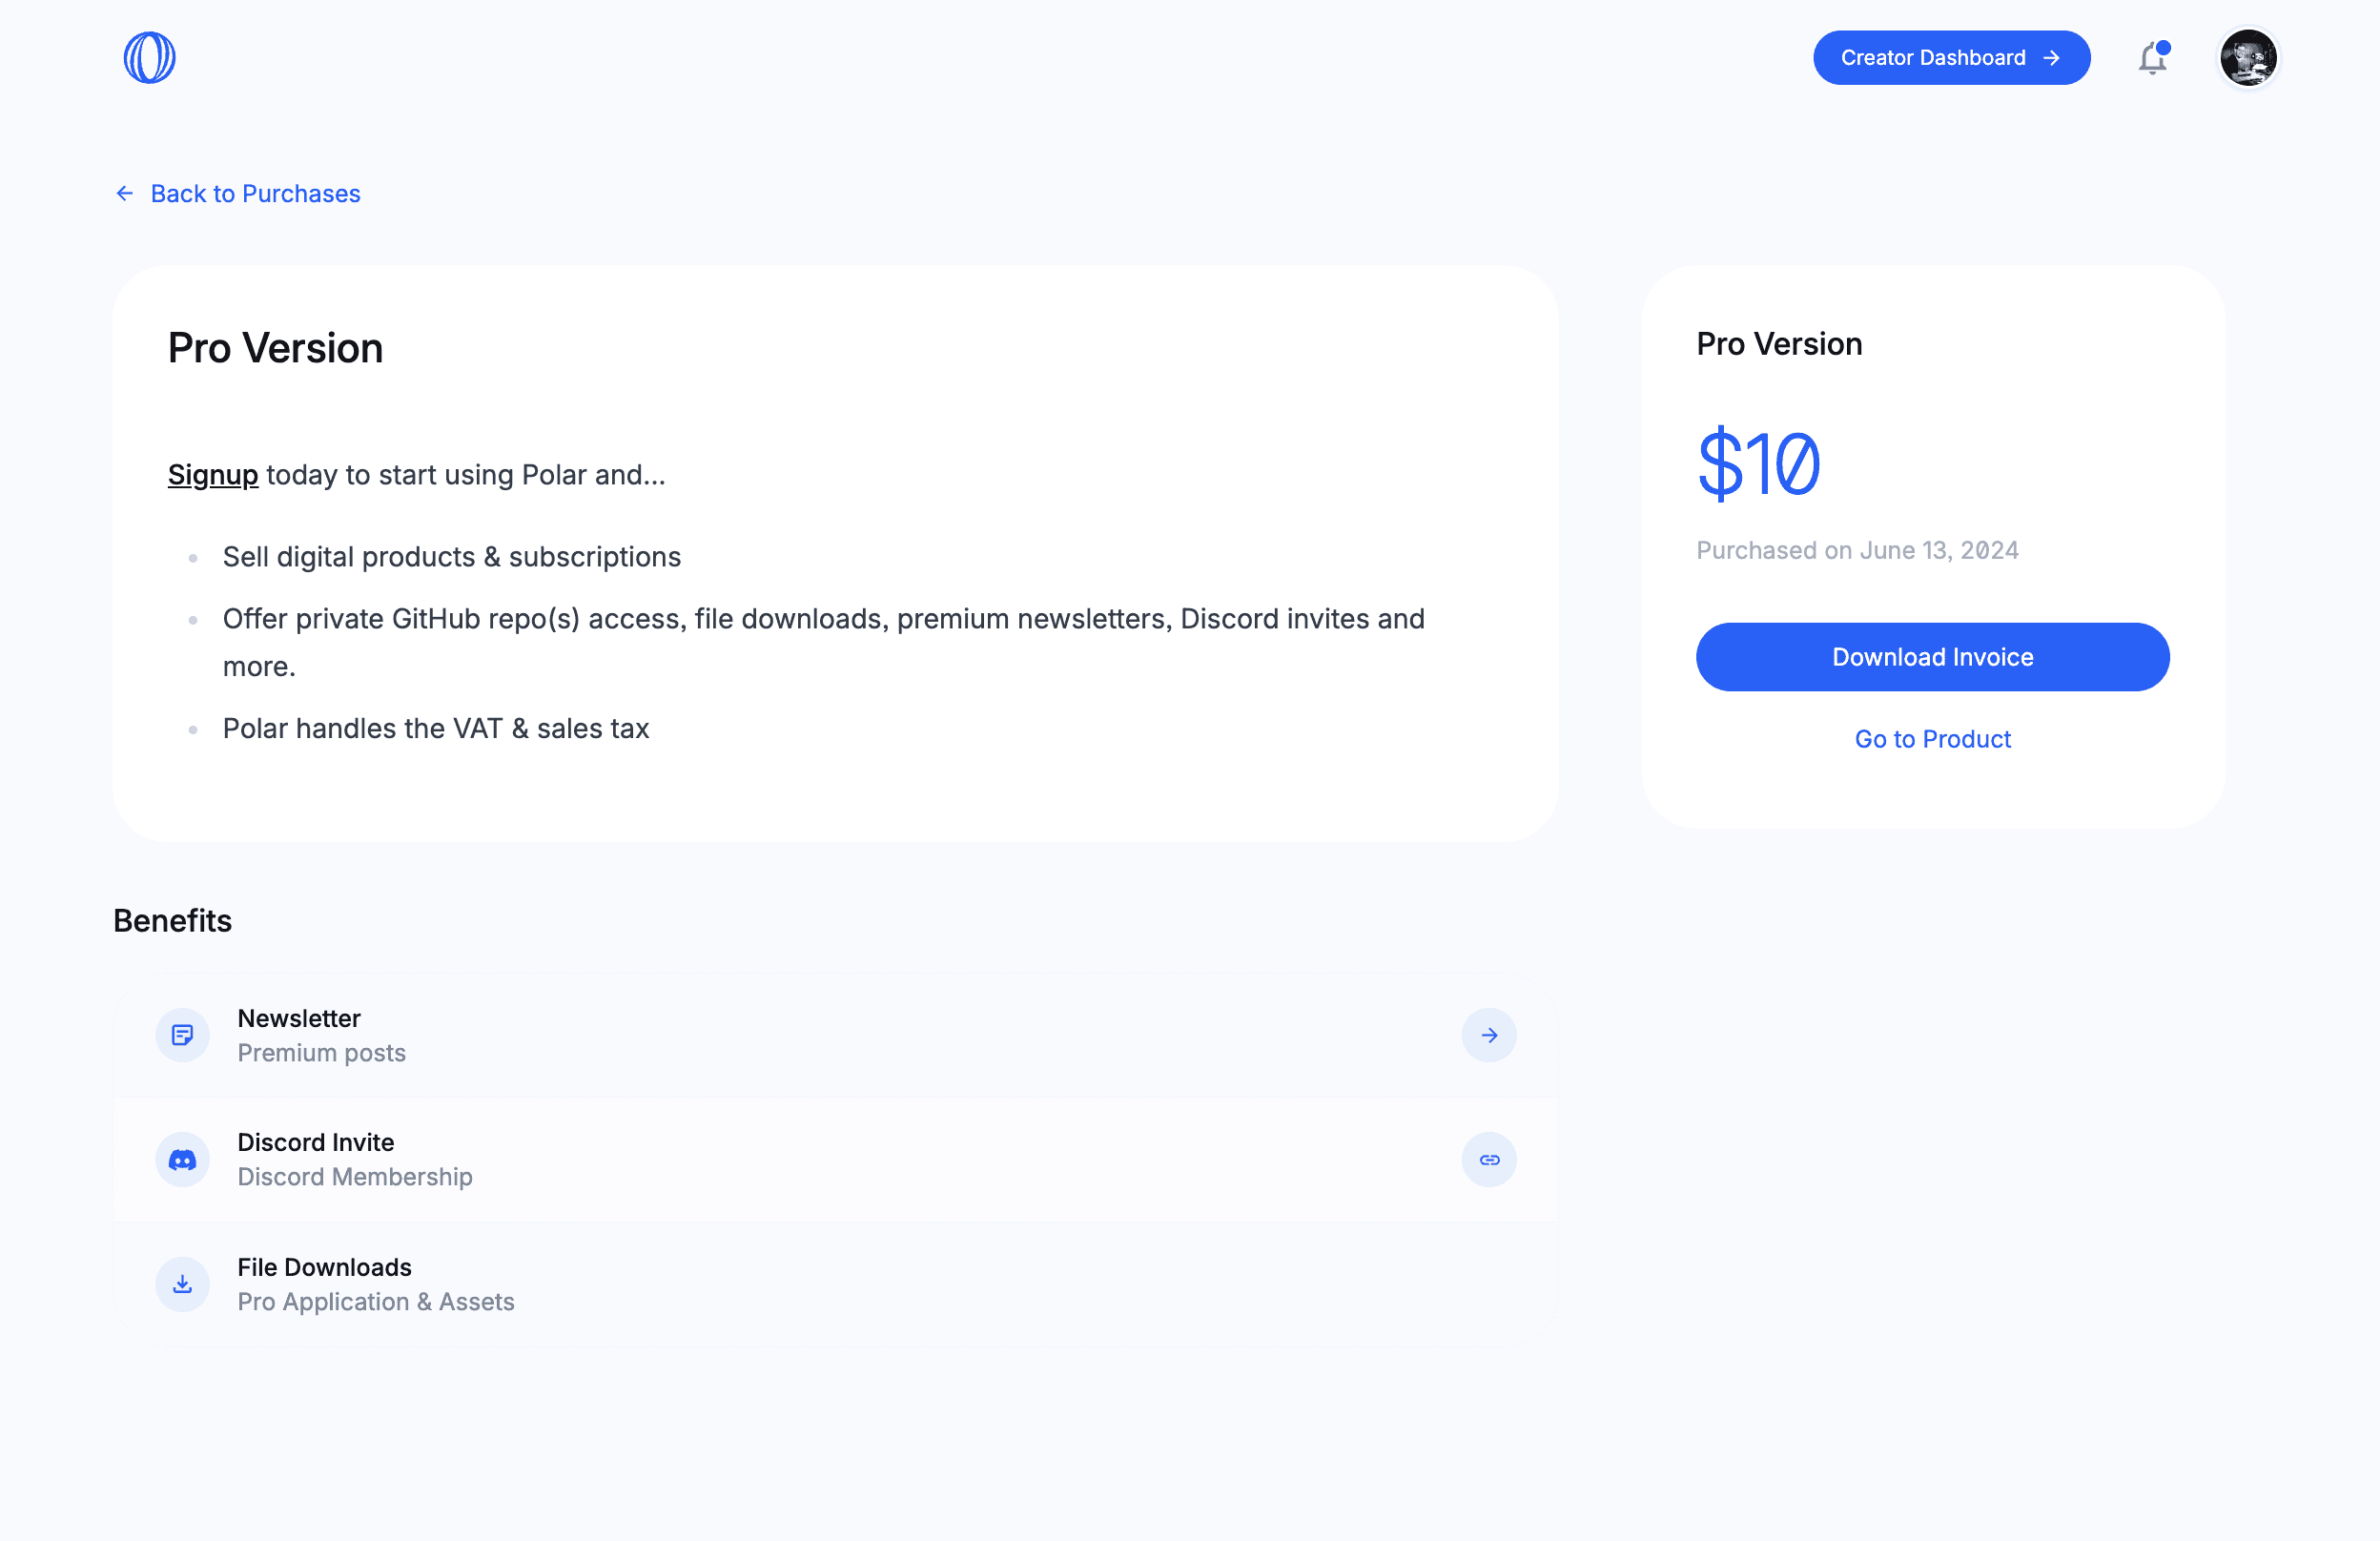This screenshot has height=1541, width=2380.
Task: Click the Signup hyperlink text
Action: pos(212,474)
